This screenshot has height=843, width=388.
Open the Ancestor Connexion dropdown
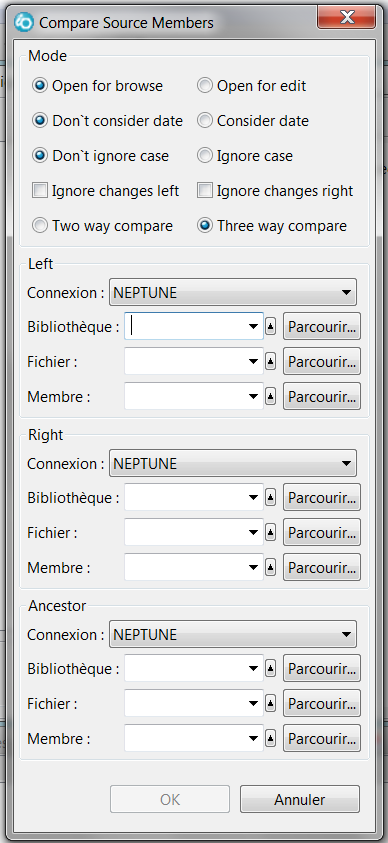tap(233, 634)
